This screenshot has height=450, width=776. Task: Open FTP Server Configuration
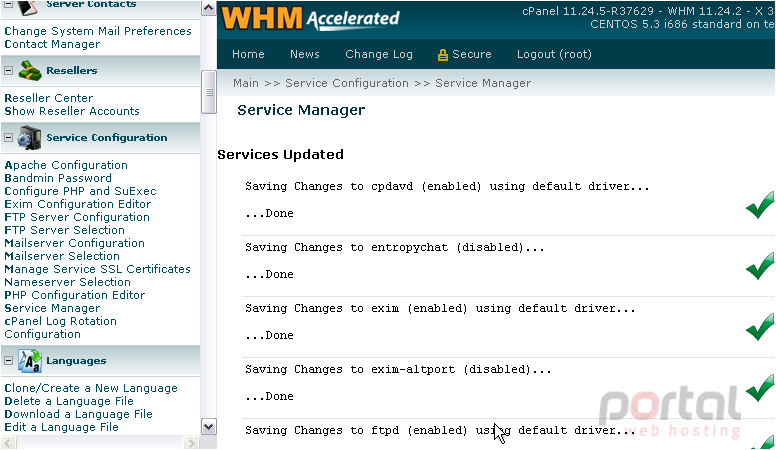coord(77,217)
